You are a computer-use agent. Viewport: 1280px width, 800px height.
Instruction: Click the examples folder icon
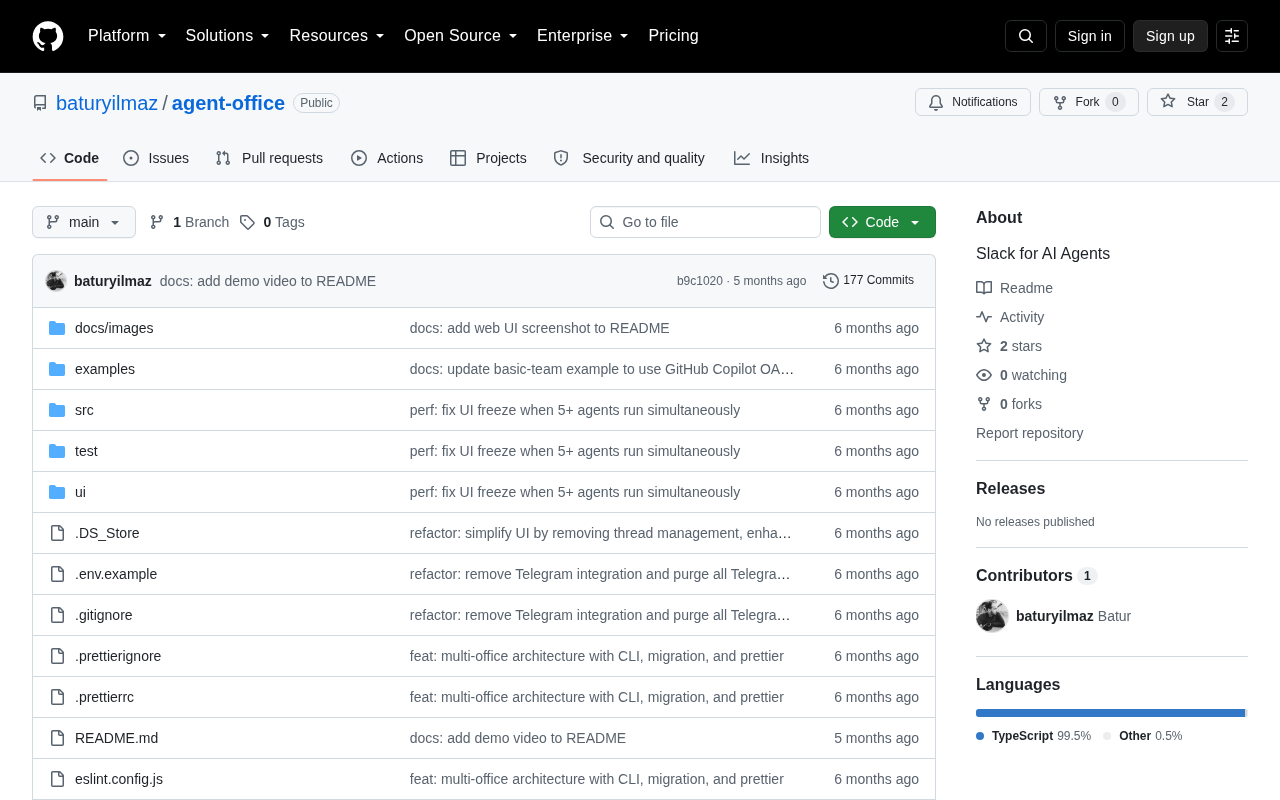tap(57, 369)
